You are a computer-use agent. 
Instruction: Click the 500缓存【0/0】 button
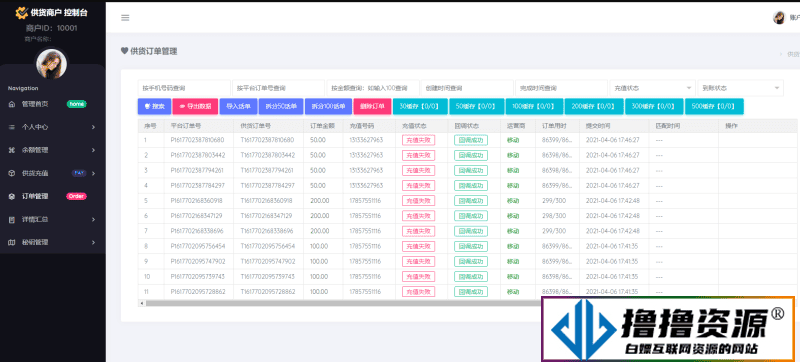tap(714, 107)
